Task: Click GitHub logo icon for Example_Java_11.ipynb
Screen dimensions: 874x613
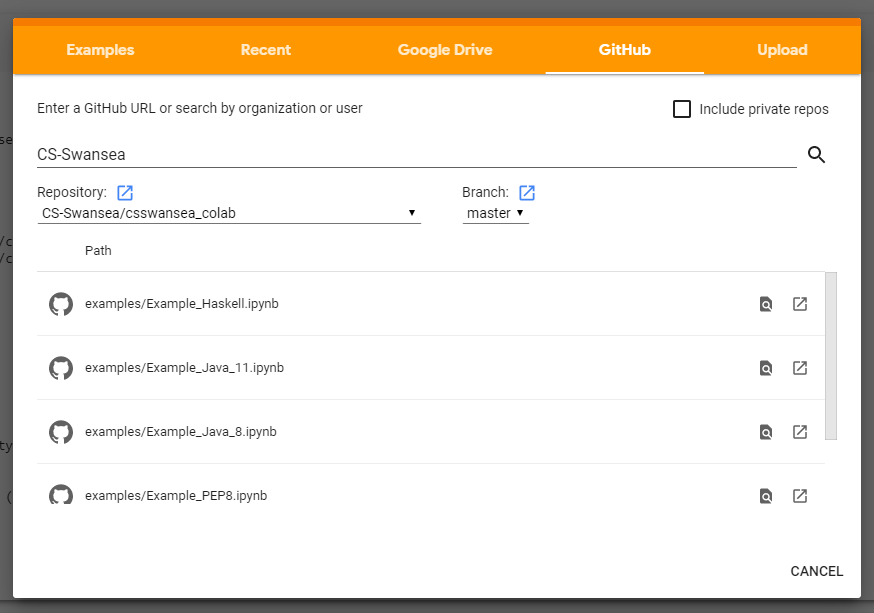Action: (61, 368)
